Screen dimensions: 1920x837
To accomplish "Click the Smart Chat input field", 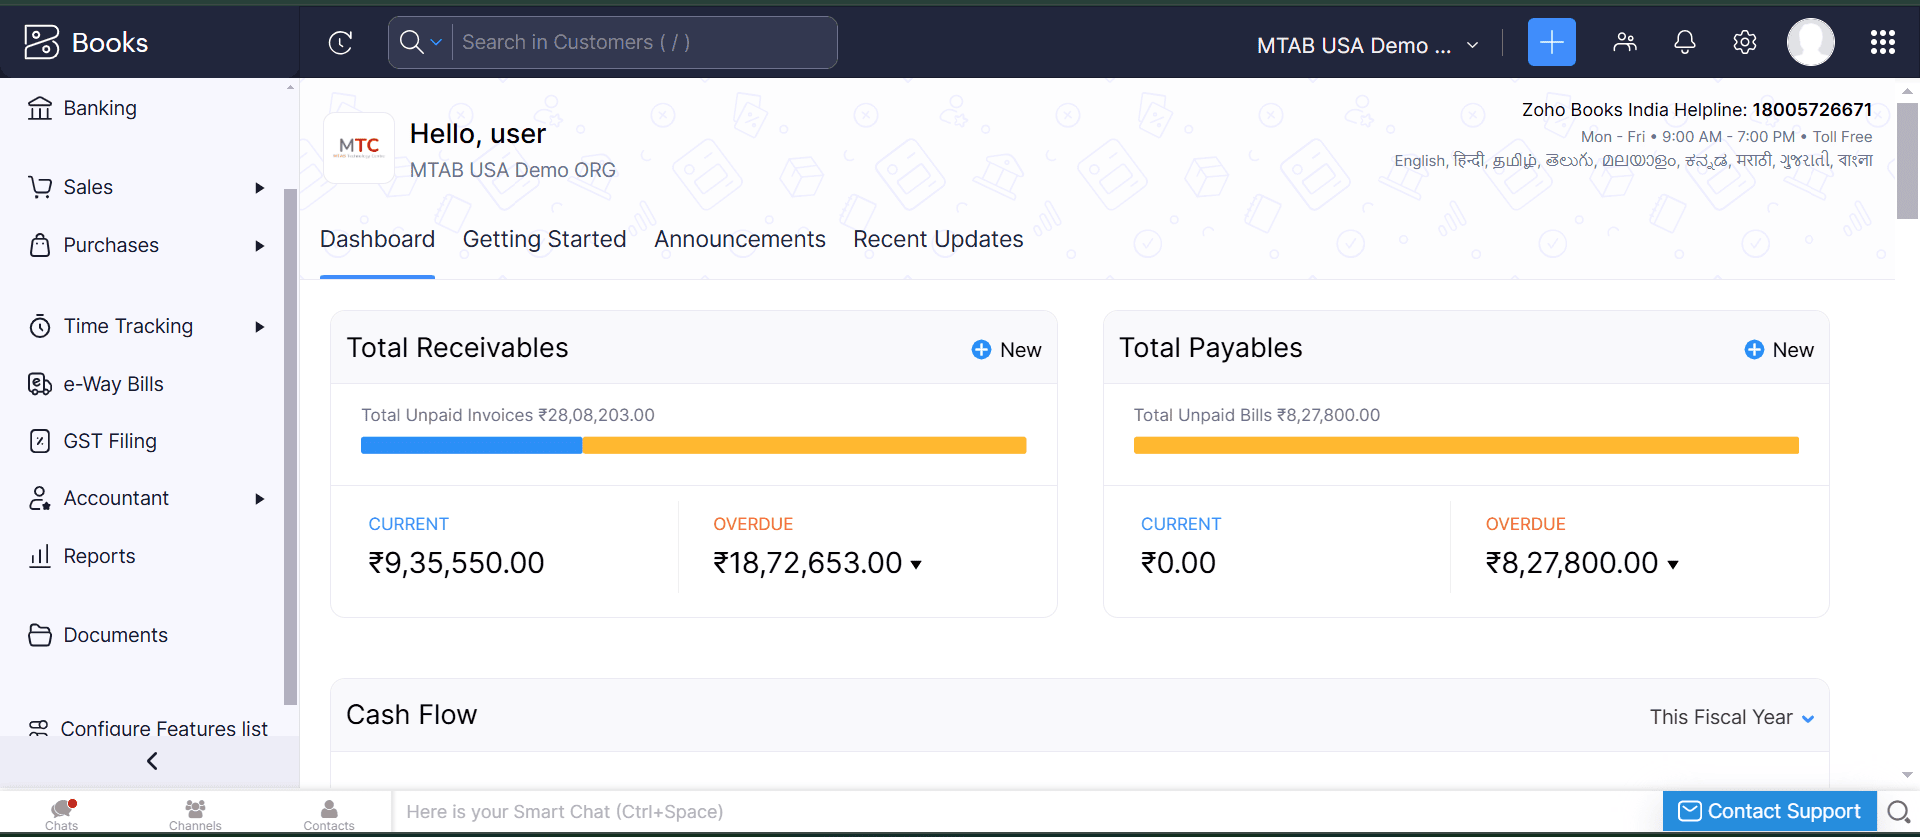I will coord(1028,812).
